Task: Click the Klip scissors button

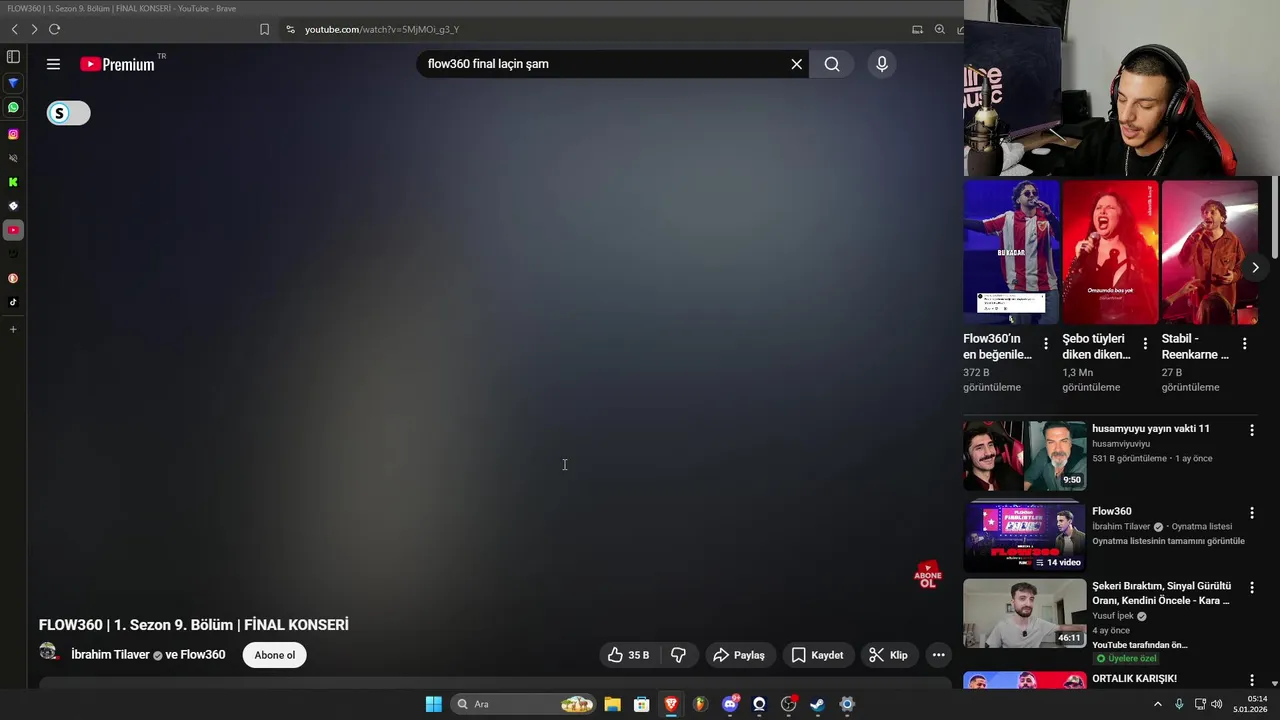Action: pyautogui.click(x=889, y=655)
